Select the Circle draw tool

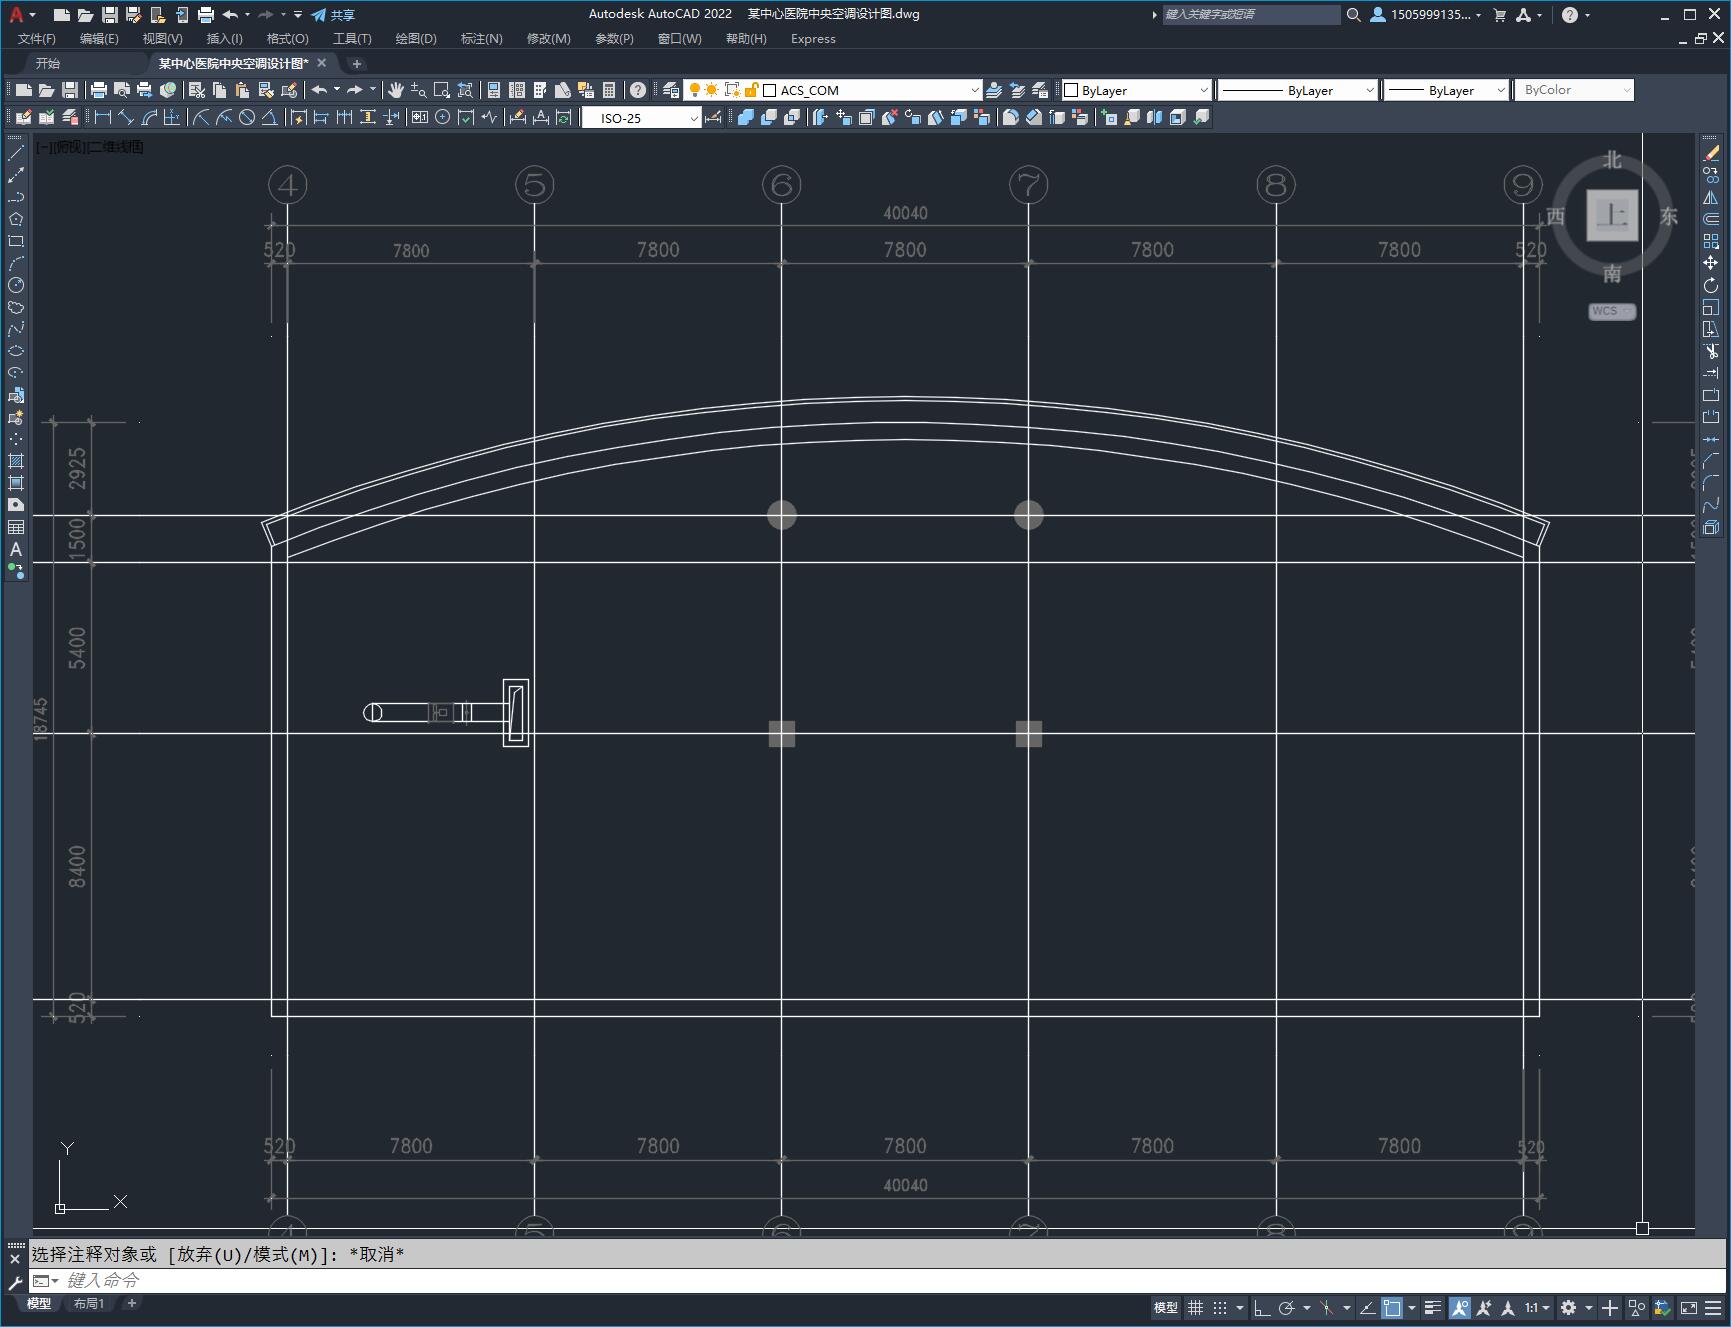click(x=16, y=285)
